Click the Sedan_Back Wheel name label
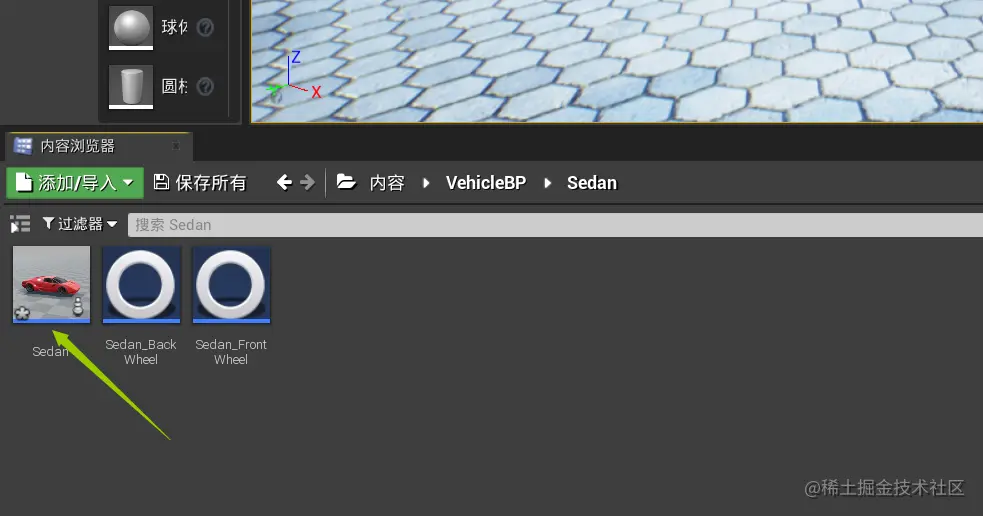983x516 pixels. click(x=141, y=352)
